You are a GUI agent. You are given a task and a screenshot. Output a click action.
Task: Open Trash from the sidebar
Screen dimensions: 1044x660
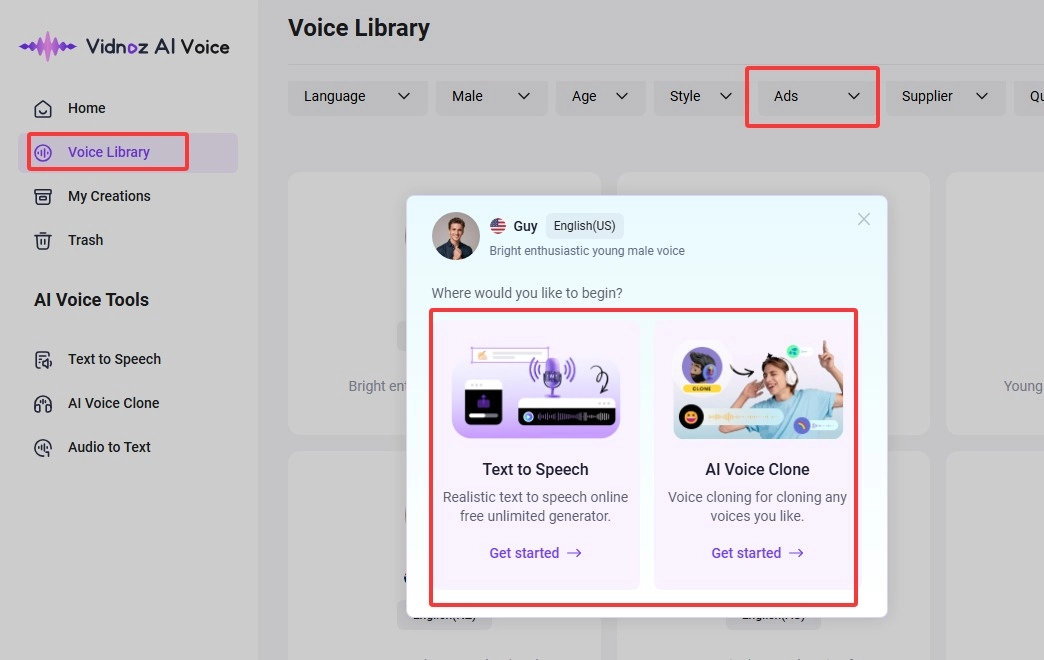click(42, 240)
